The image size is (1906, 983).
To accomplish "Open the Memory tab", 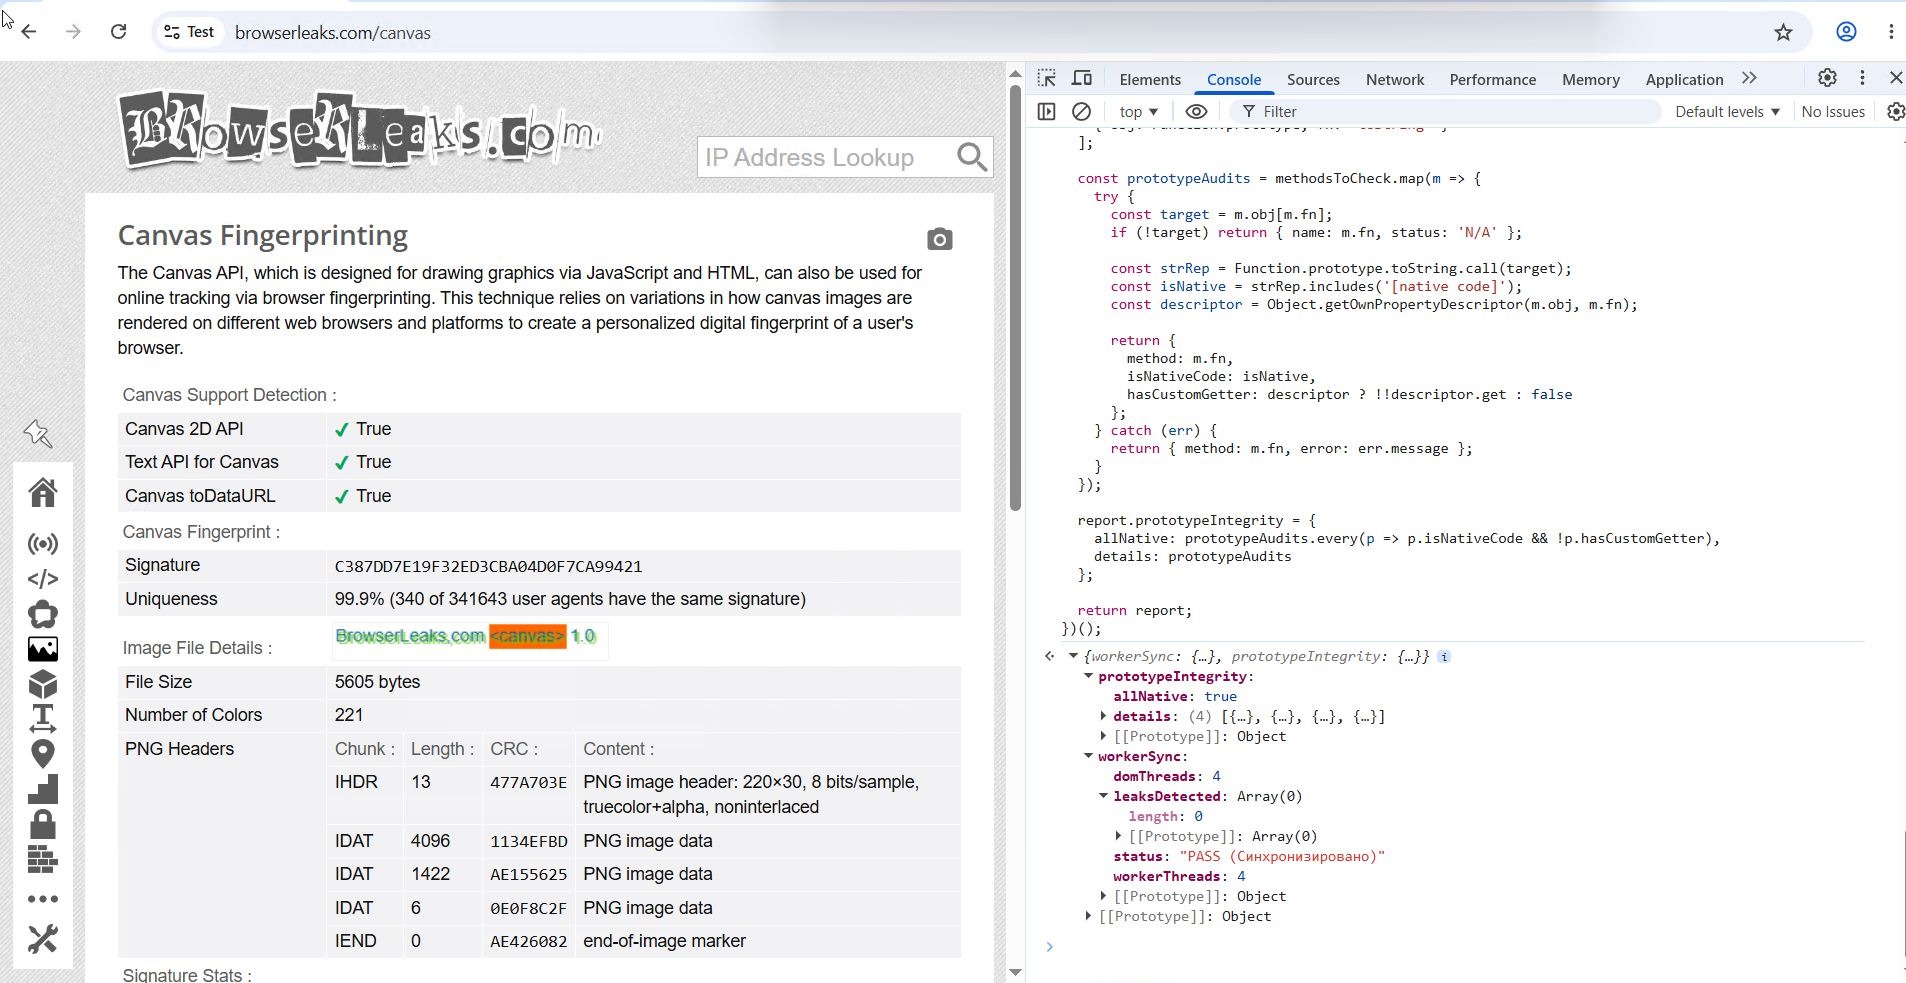I will point(1590,79).
